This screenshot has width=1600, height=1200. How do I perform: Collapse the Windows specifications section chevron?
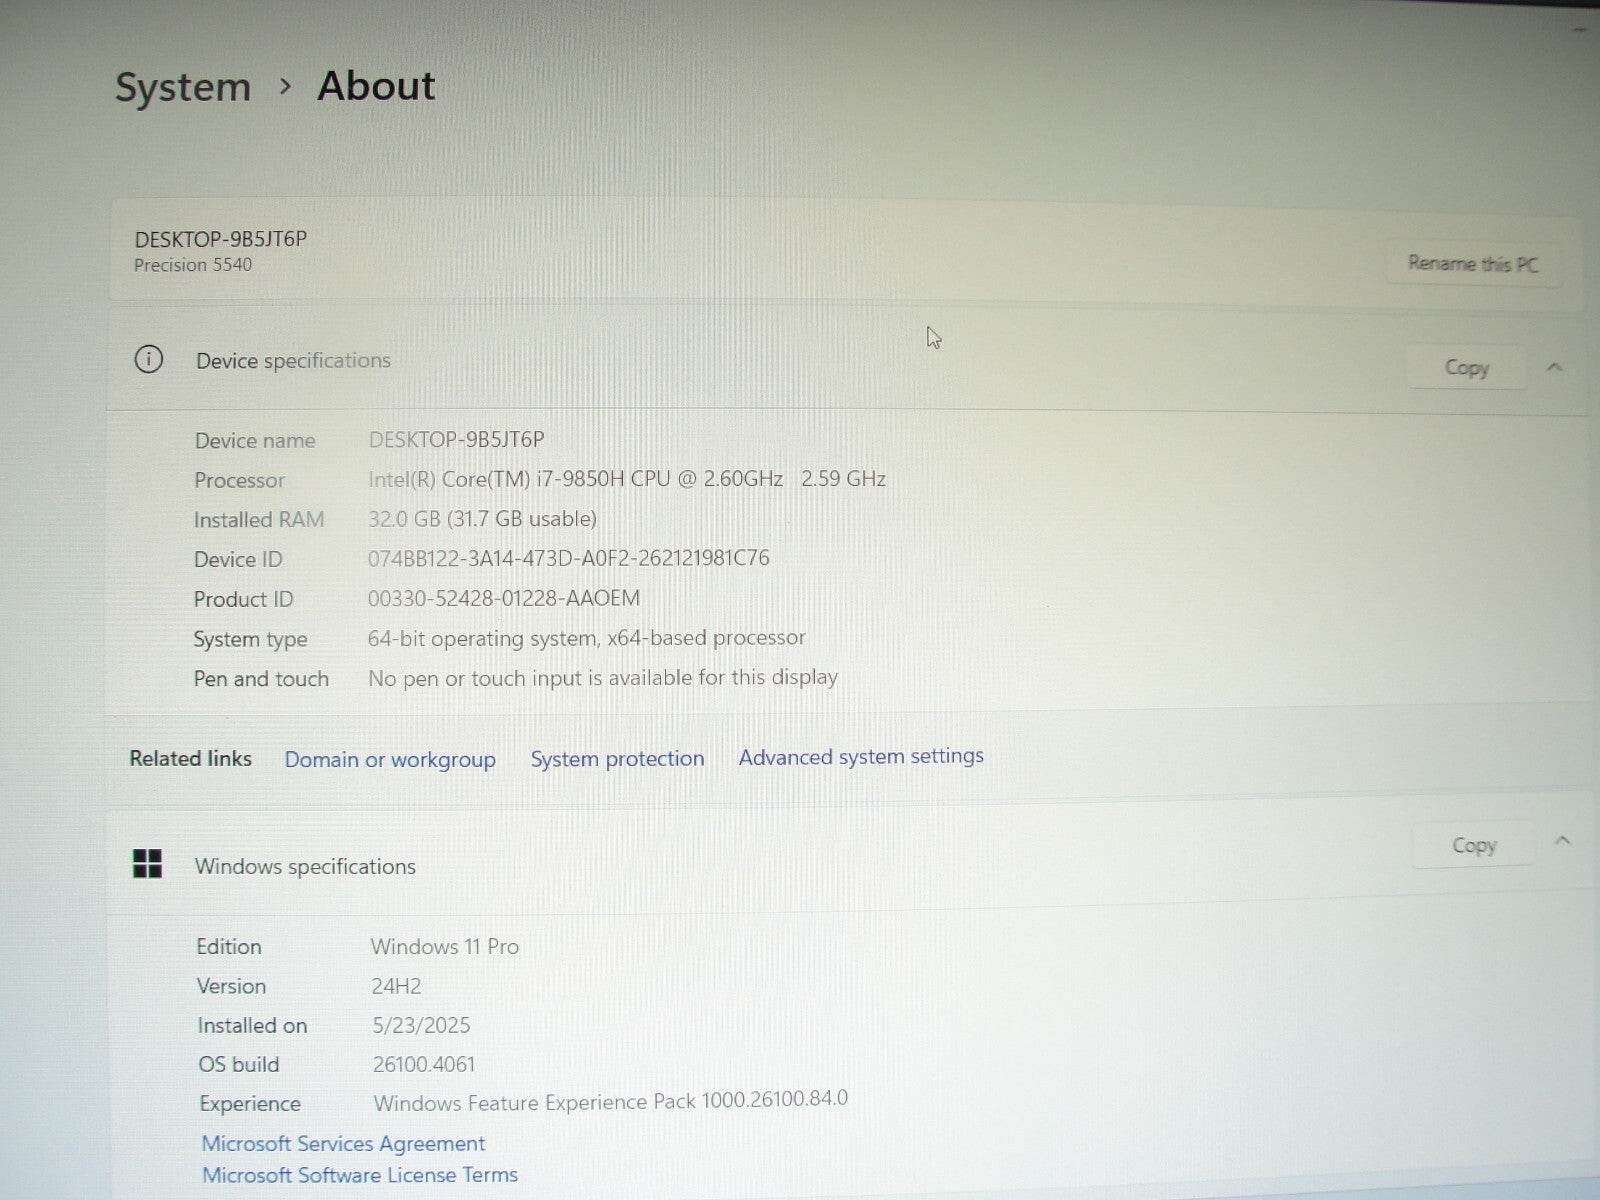[1562, 841]
